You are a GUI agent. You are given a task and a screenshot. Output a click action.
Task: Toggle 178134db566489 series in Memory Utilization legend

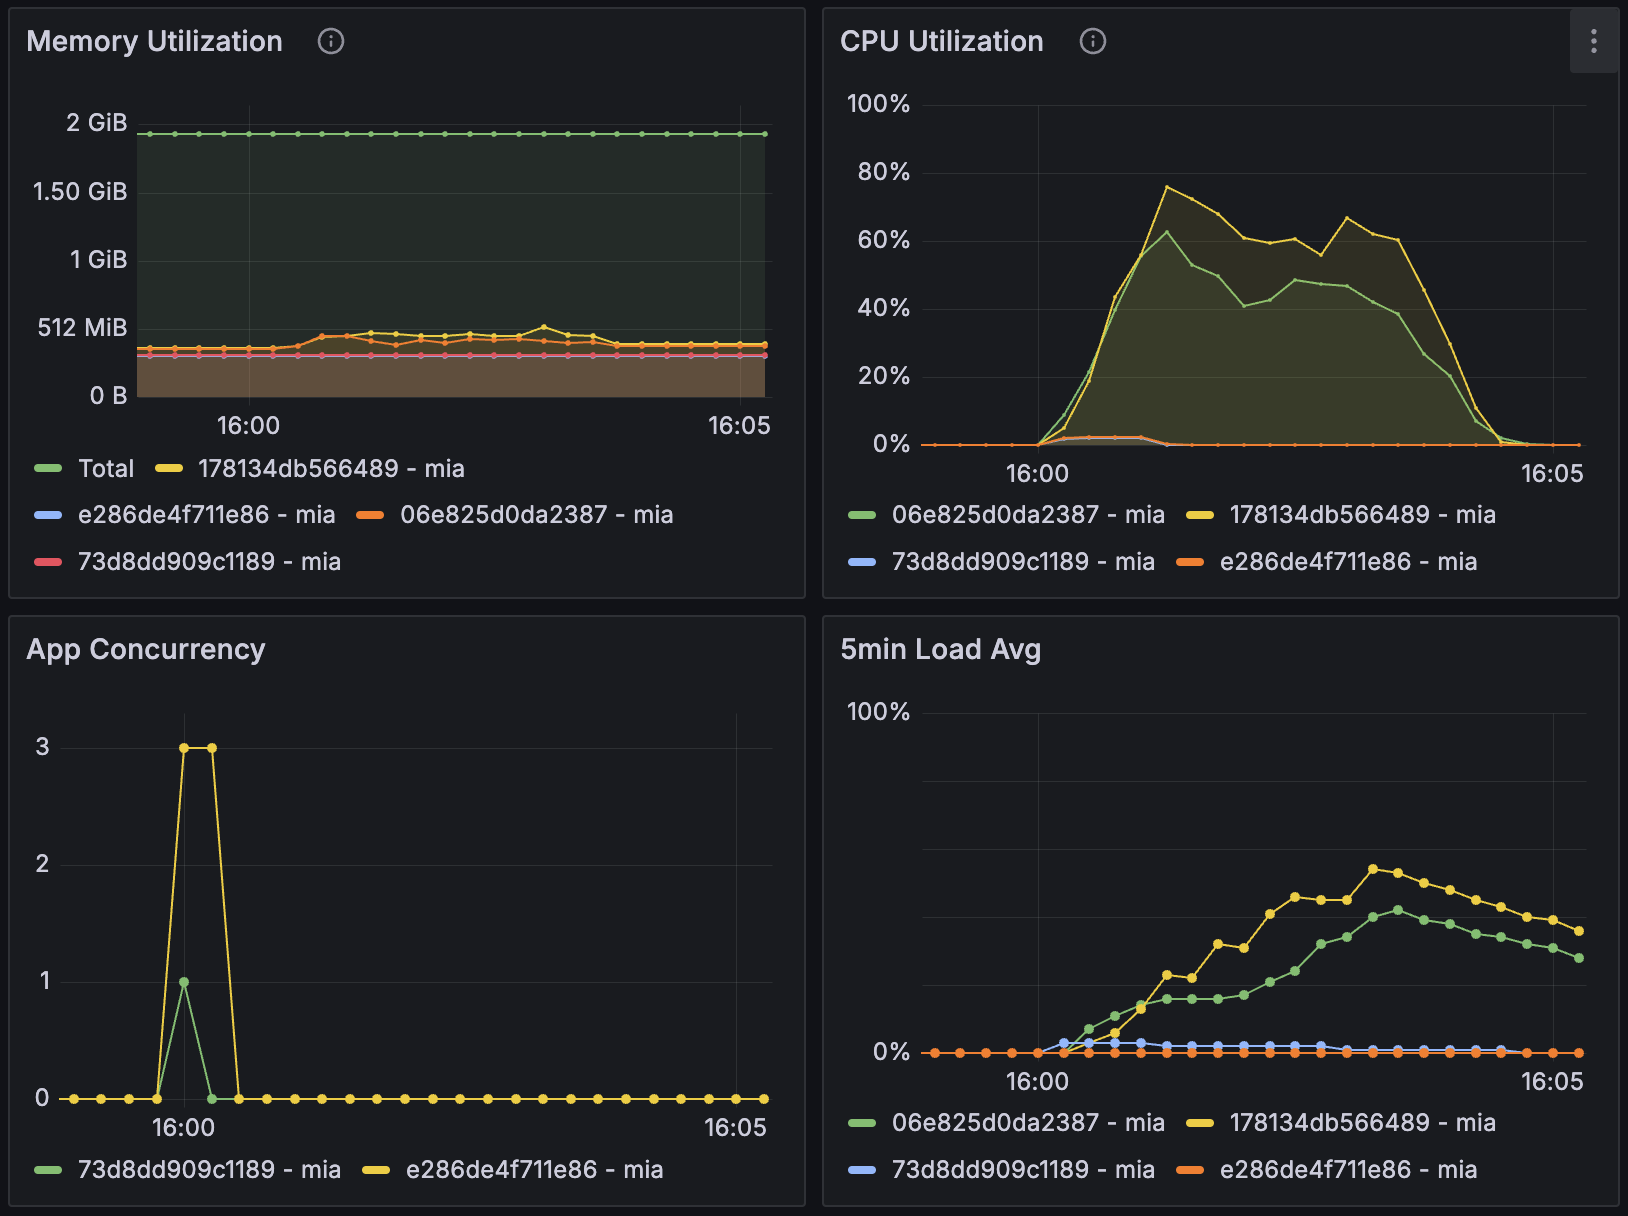(x=330, y=469)
